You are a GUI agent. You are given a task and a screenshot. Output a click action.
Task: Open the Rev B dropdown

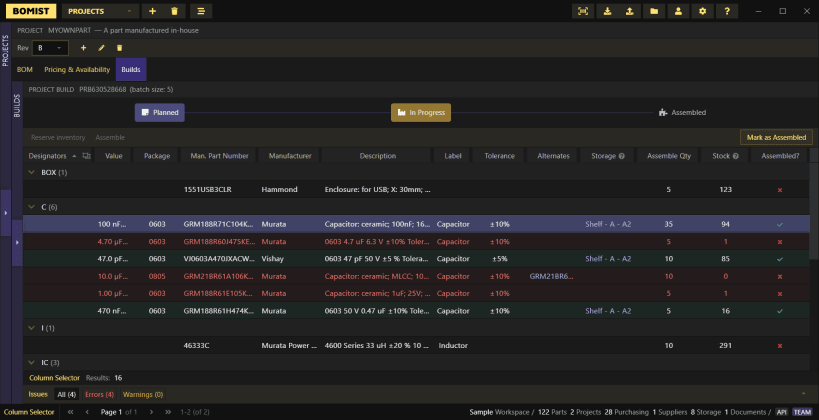point(50,48)
